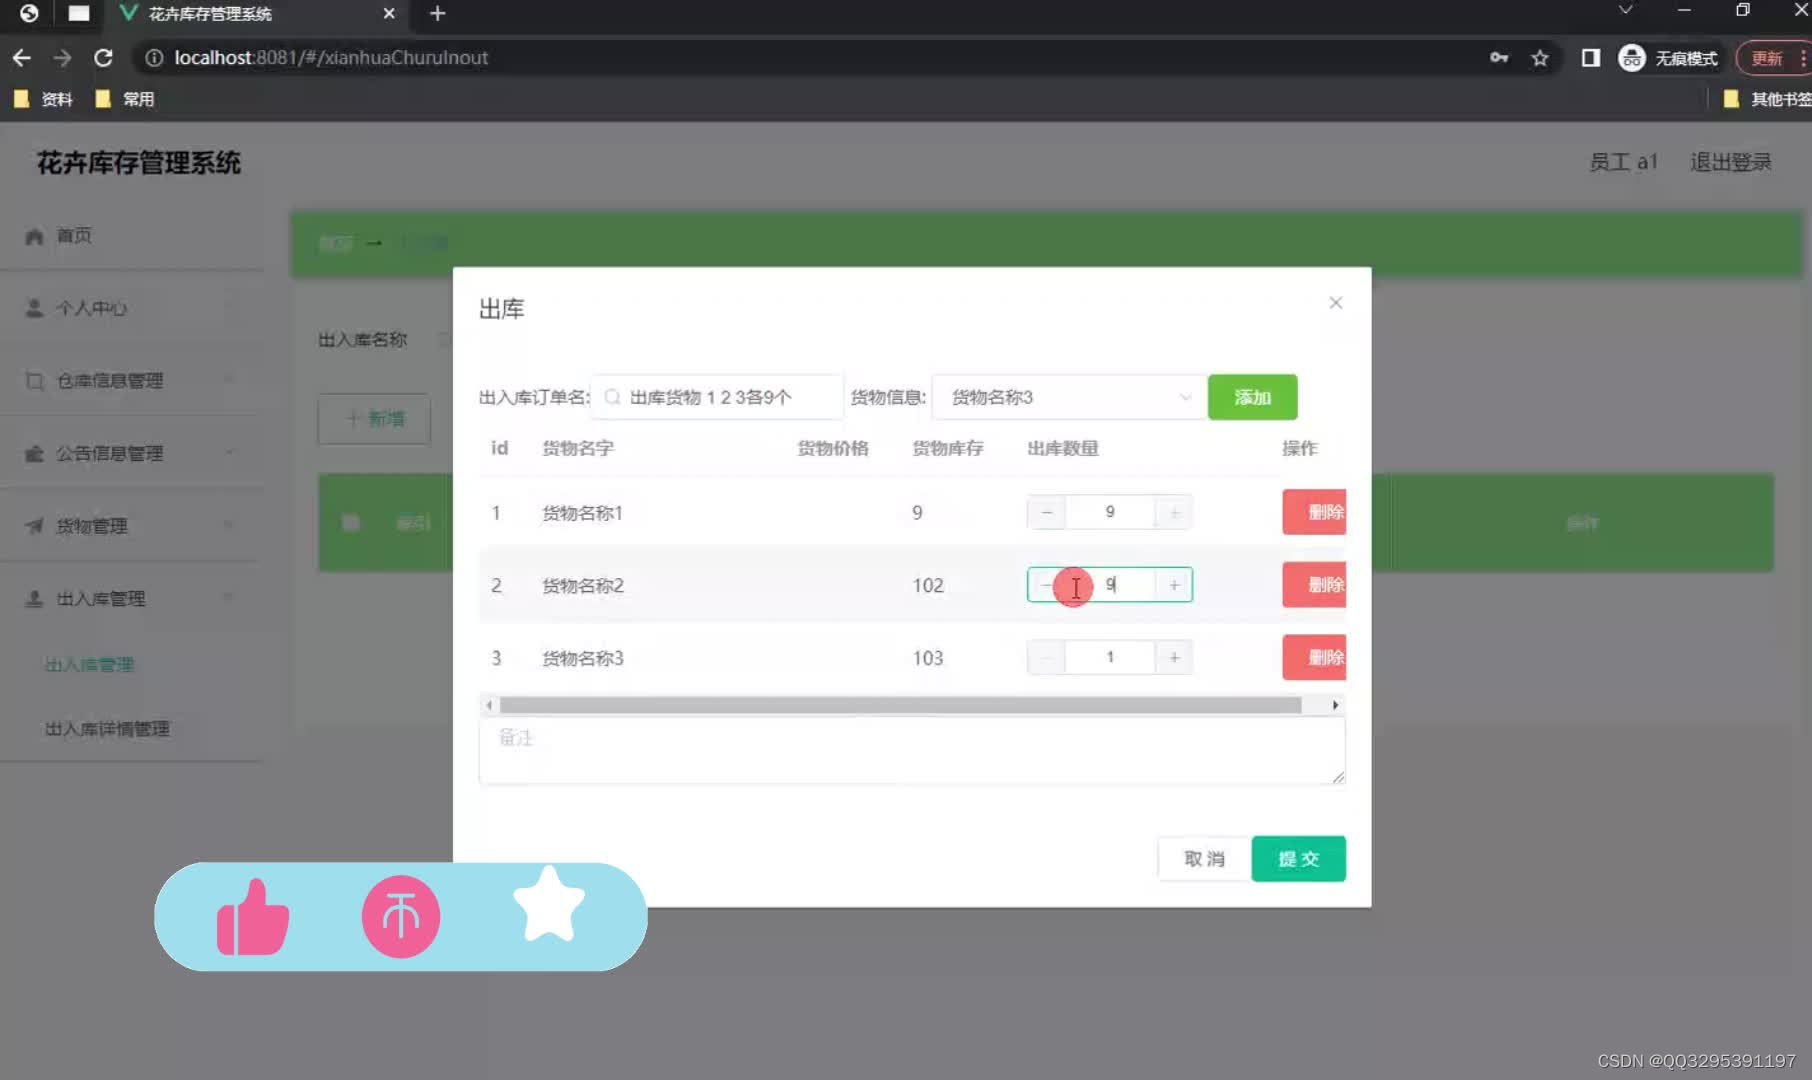Delete row 货物名称1

click(x=1314, y=512)
